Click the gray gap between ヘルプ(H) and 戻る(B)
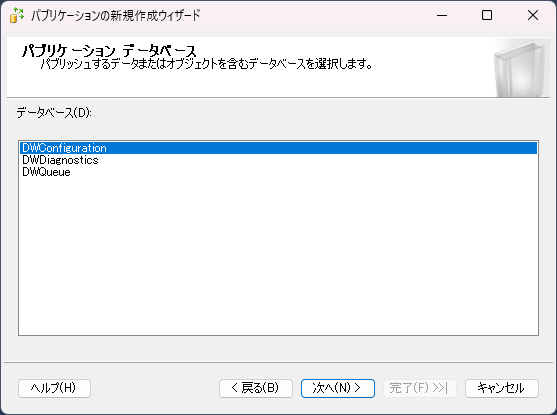 (155, 388)
